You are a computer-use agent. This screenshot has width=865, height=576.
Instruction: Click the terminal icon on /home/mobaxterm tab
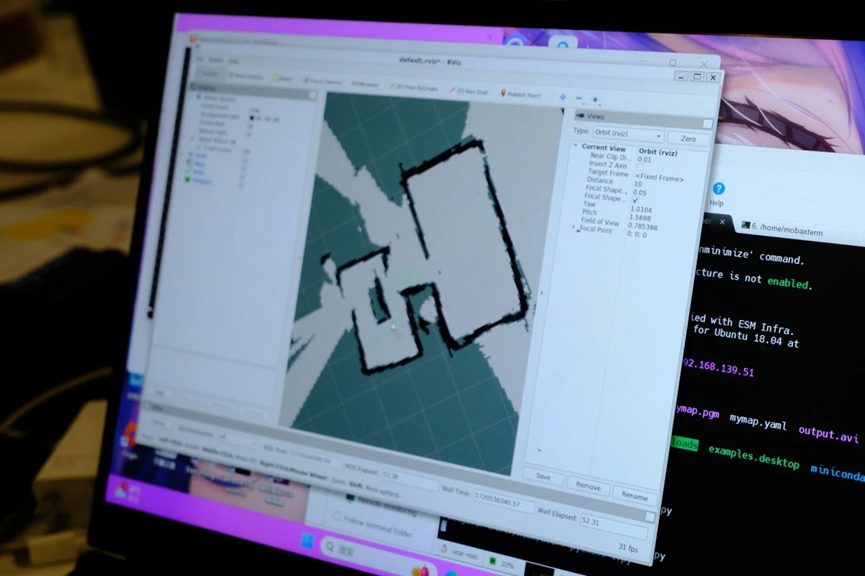[x=746, y=225]
